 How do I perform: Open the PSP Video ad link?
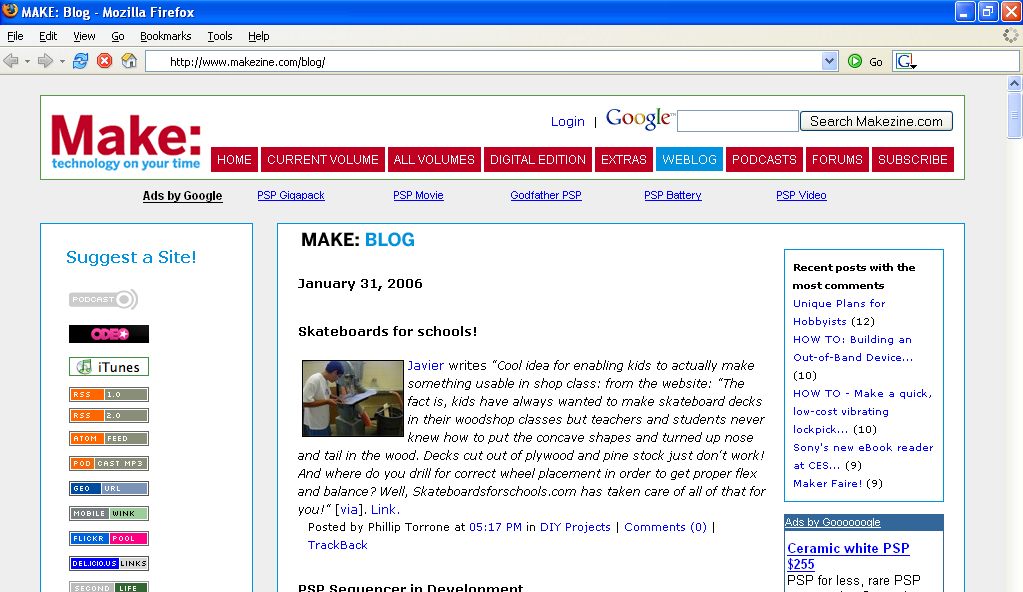pyautogui.click(x=801, y=195)
